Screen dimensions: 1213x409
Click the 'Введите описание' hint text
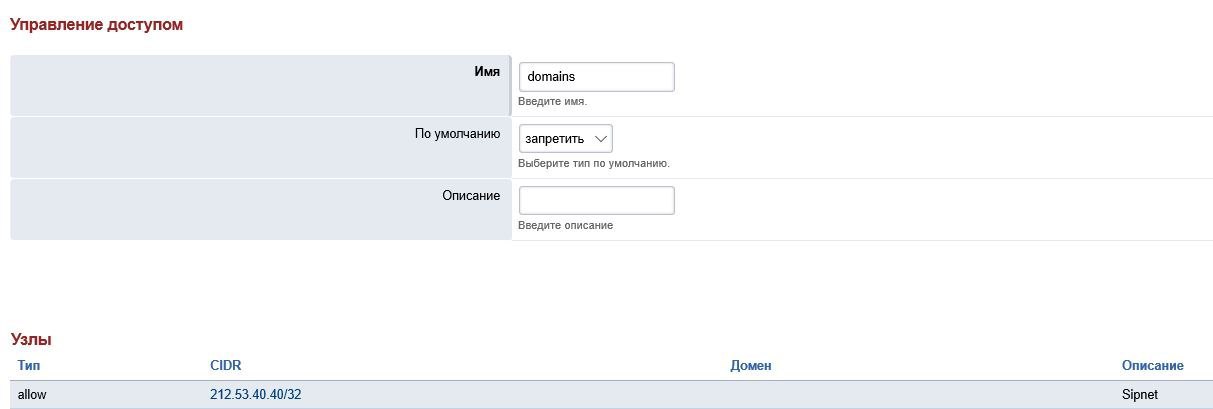565,225
